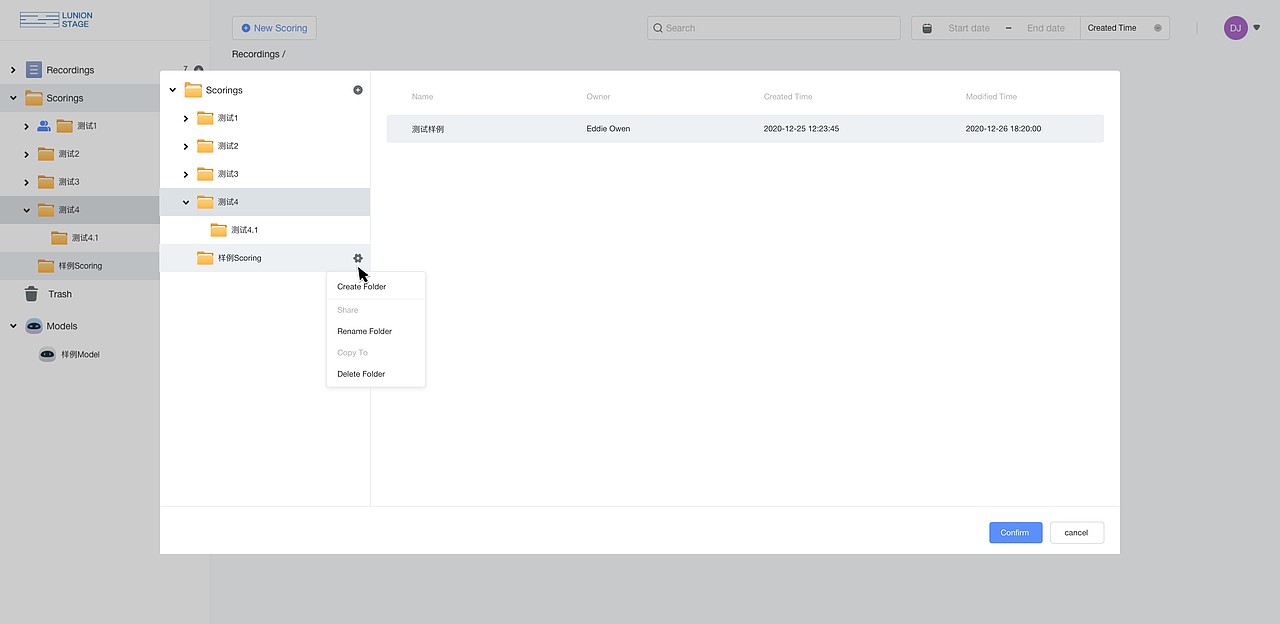Click the 测试2 folder icon in dialog tree

coord(205,146)
